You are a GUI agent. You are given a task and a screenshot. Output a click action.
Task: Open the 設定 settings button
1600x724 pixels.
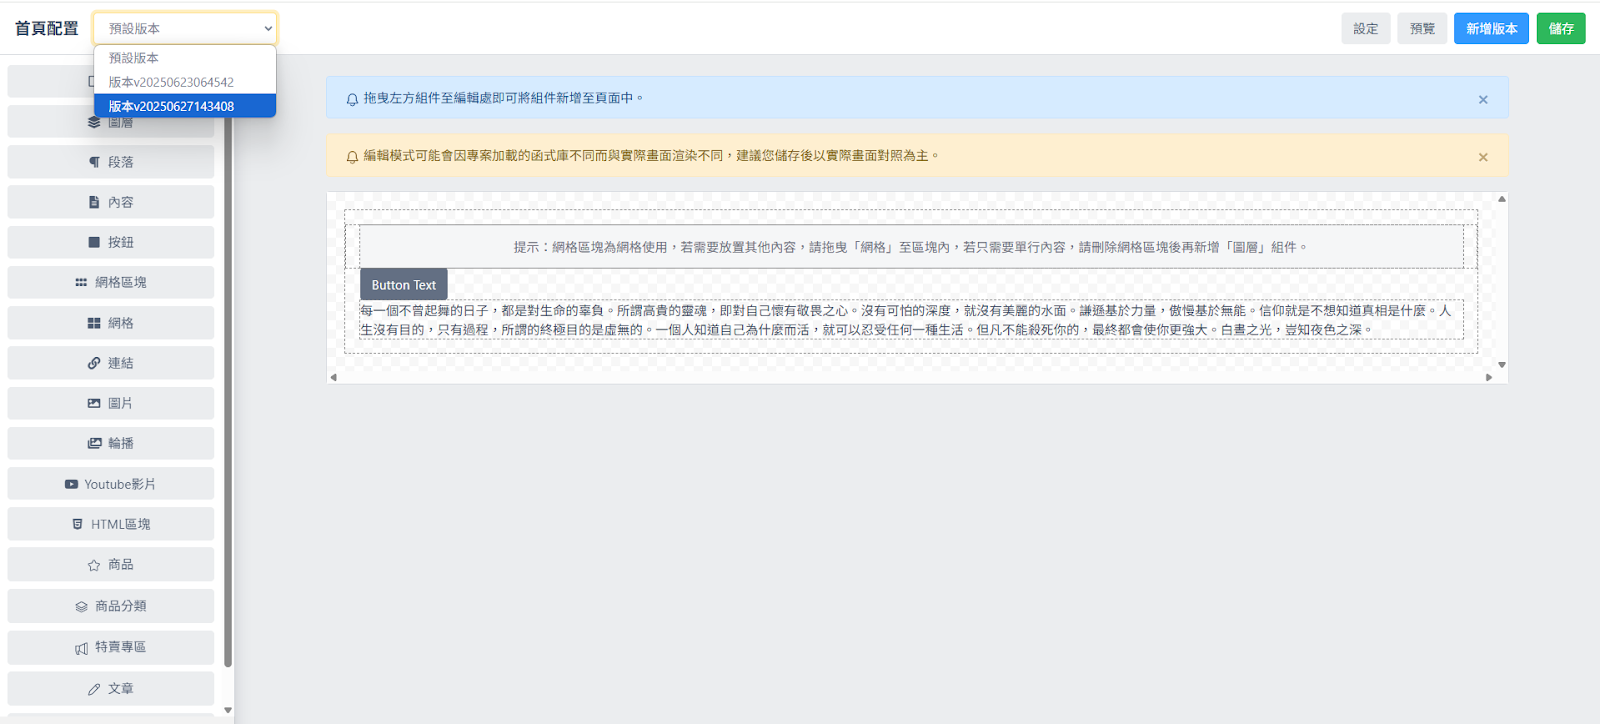[x=1366, y=28]
